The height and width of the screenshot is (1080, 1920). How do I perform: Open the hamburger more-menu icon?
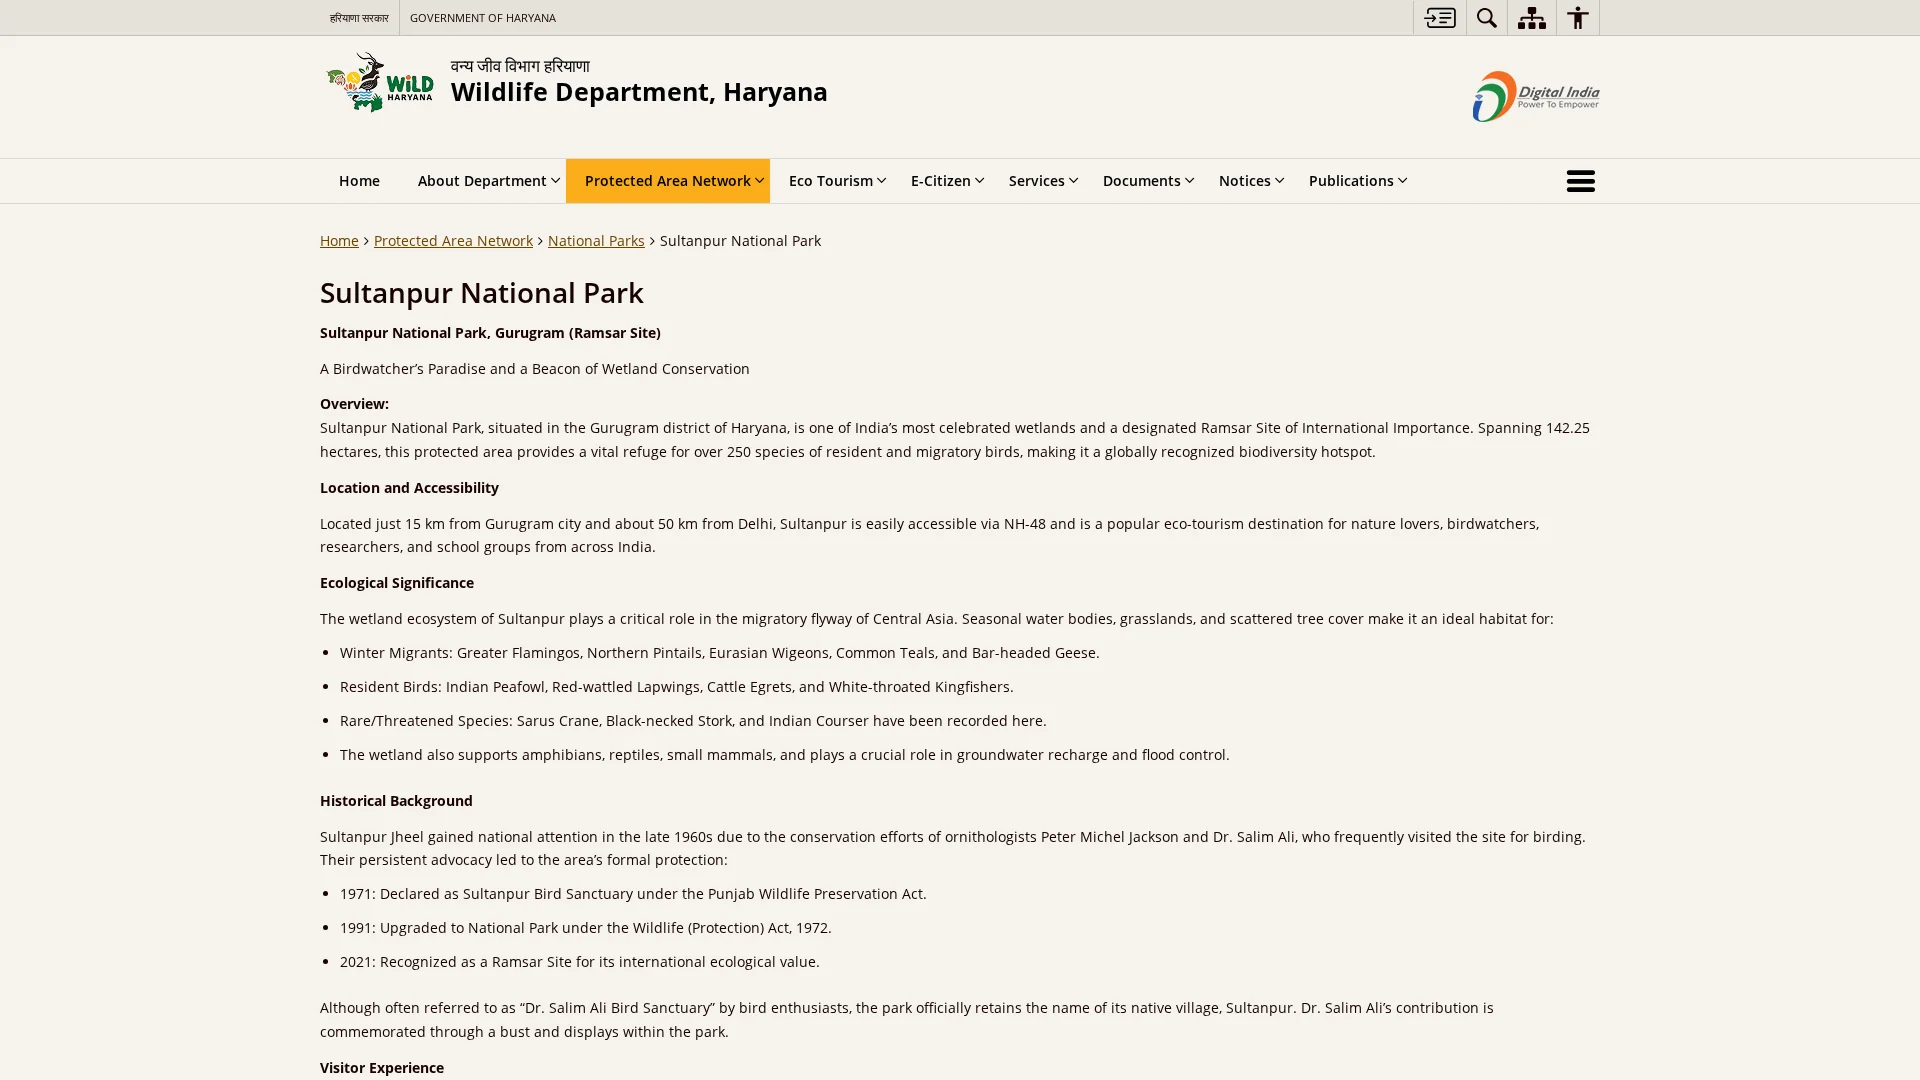[1580, 181]
